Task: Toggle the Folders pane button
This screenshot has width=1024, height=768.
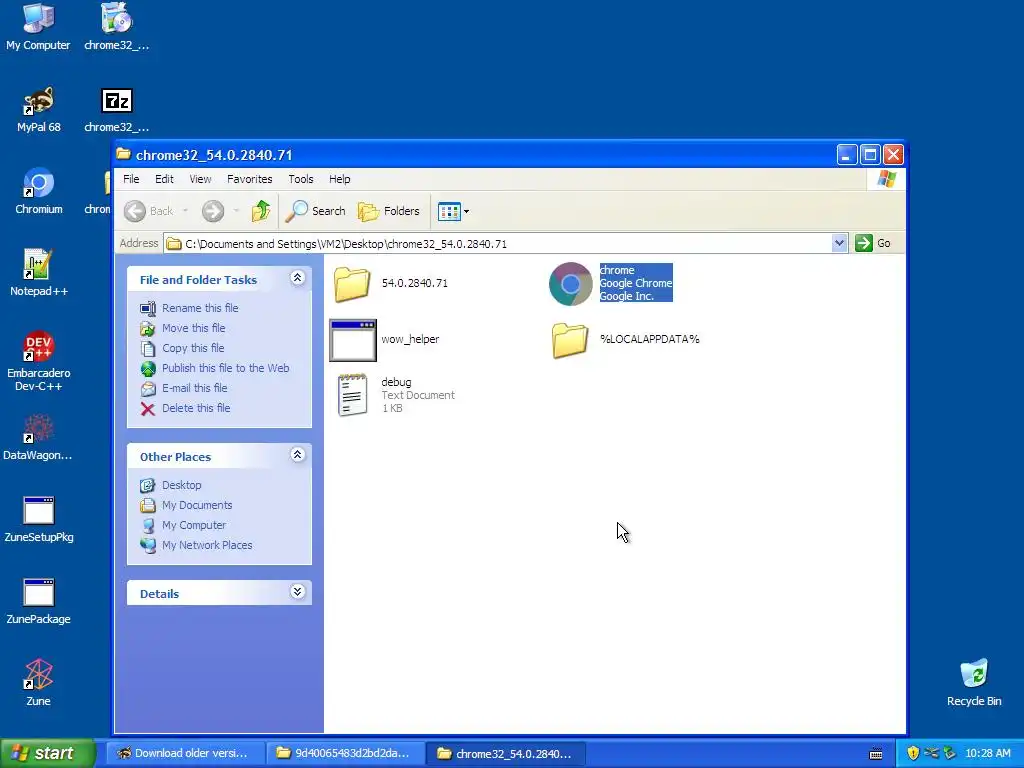Action: (389, 211)
